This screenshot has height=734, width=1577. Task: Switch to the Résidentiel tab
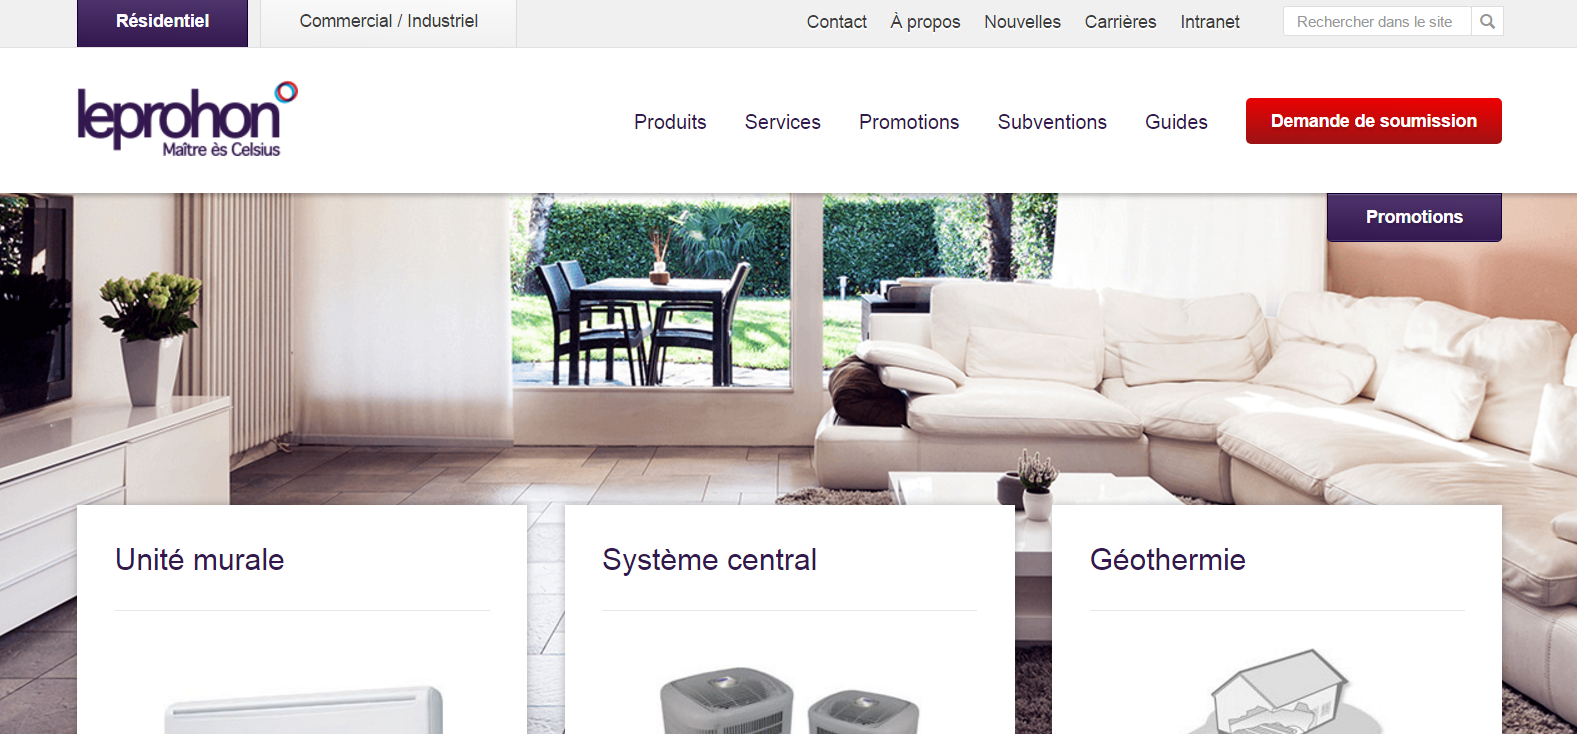pyautogui.click(x=162, y=23)
